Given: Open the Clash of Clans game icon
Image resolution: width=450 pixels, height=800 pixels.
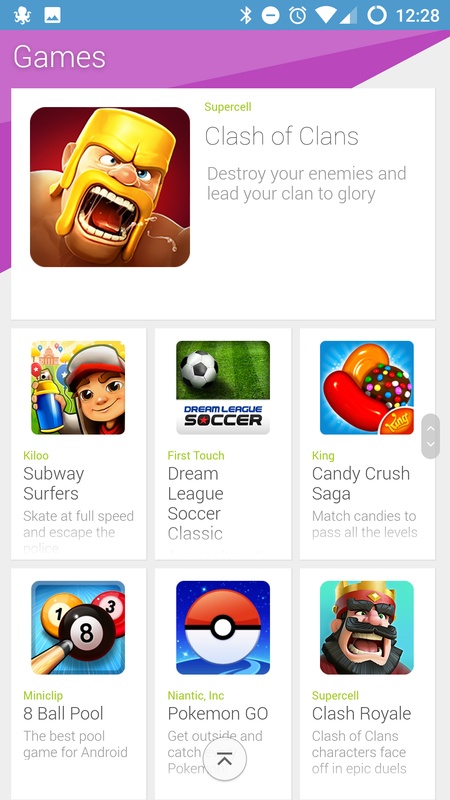Looking at the screenshot, I should 110,187.
